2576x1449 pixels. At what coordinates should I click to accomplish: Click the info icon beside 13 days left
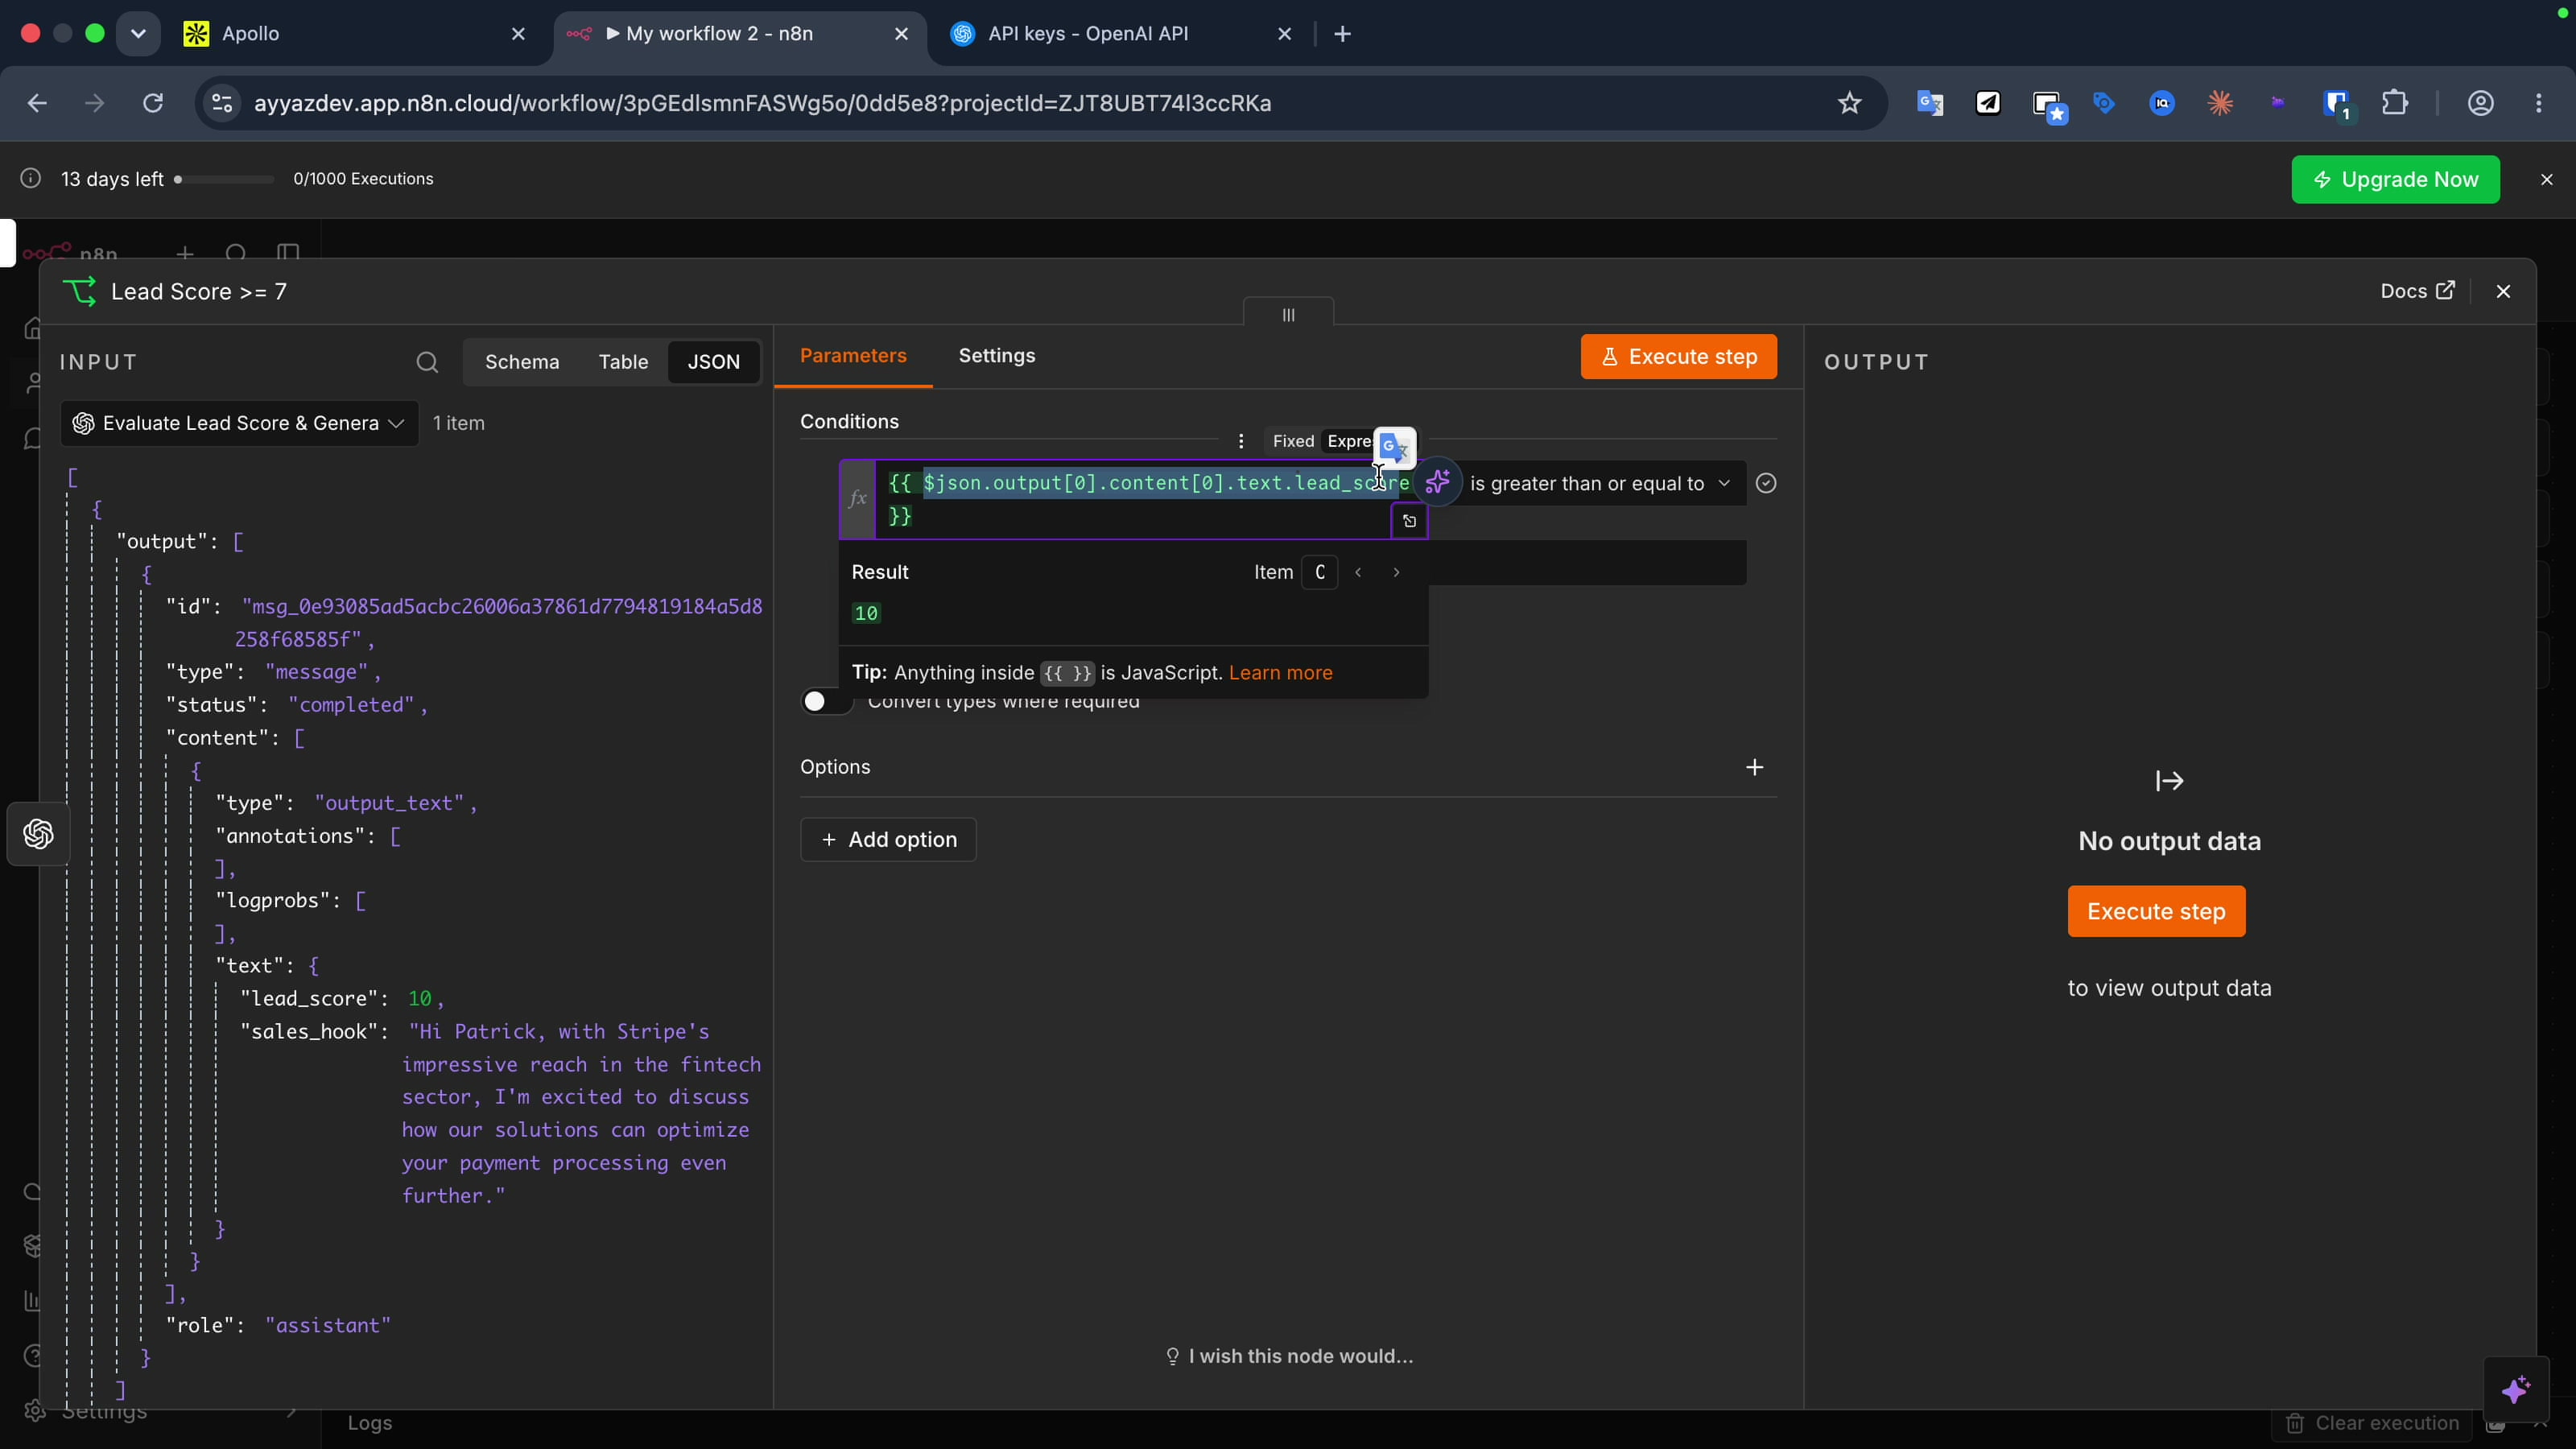pos(31,178)
